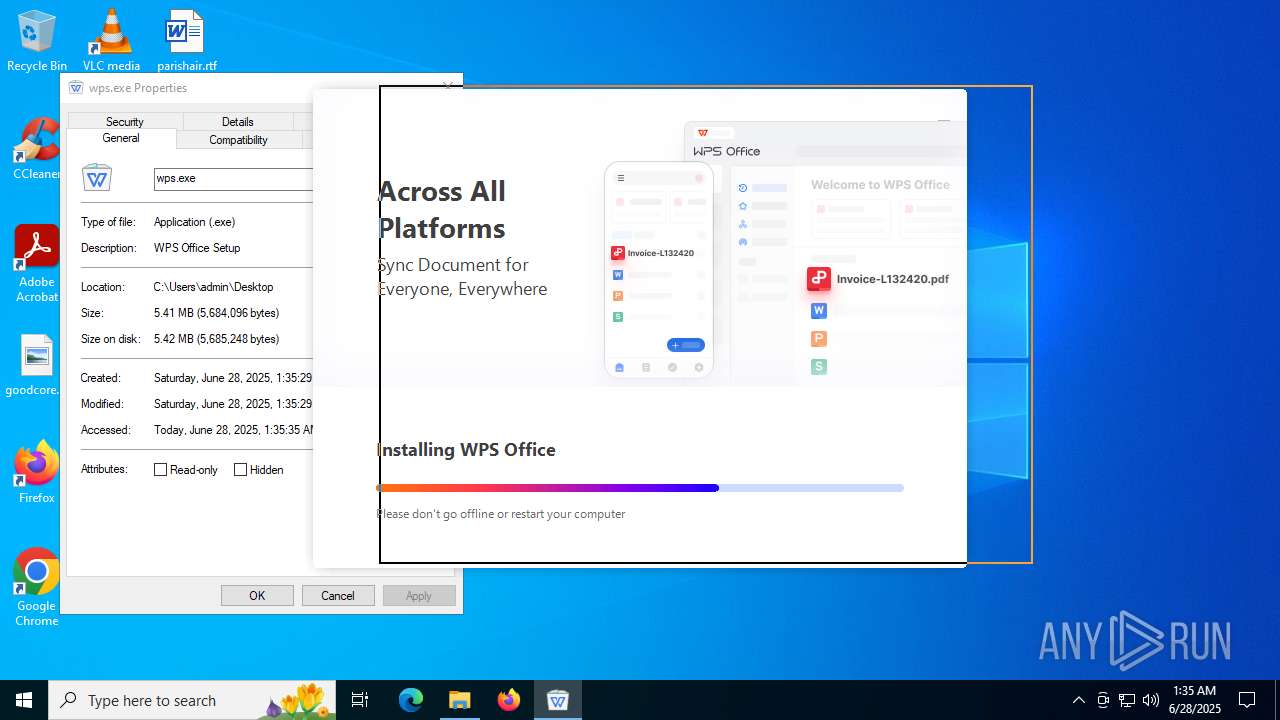Open File Explorer from the taskbar

click(x=459, y=700)
